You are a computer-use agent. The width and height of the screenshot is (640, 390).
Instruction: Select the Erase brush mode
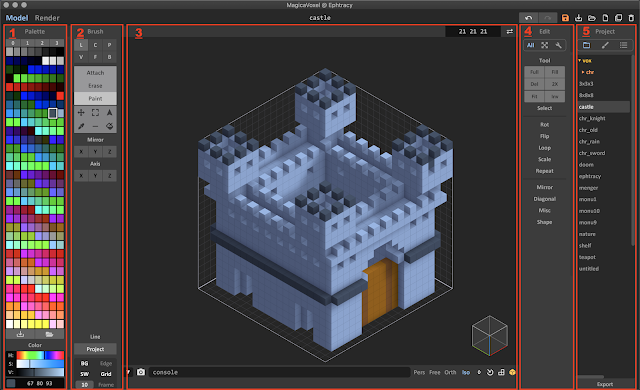[x=95, y=86]
